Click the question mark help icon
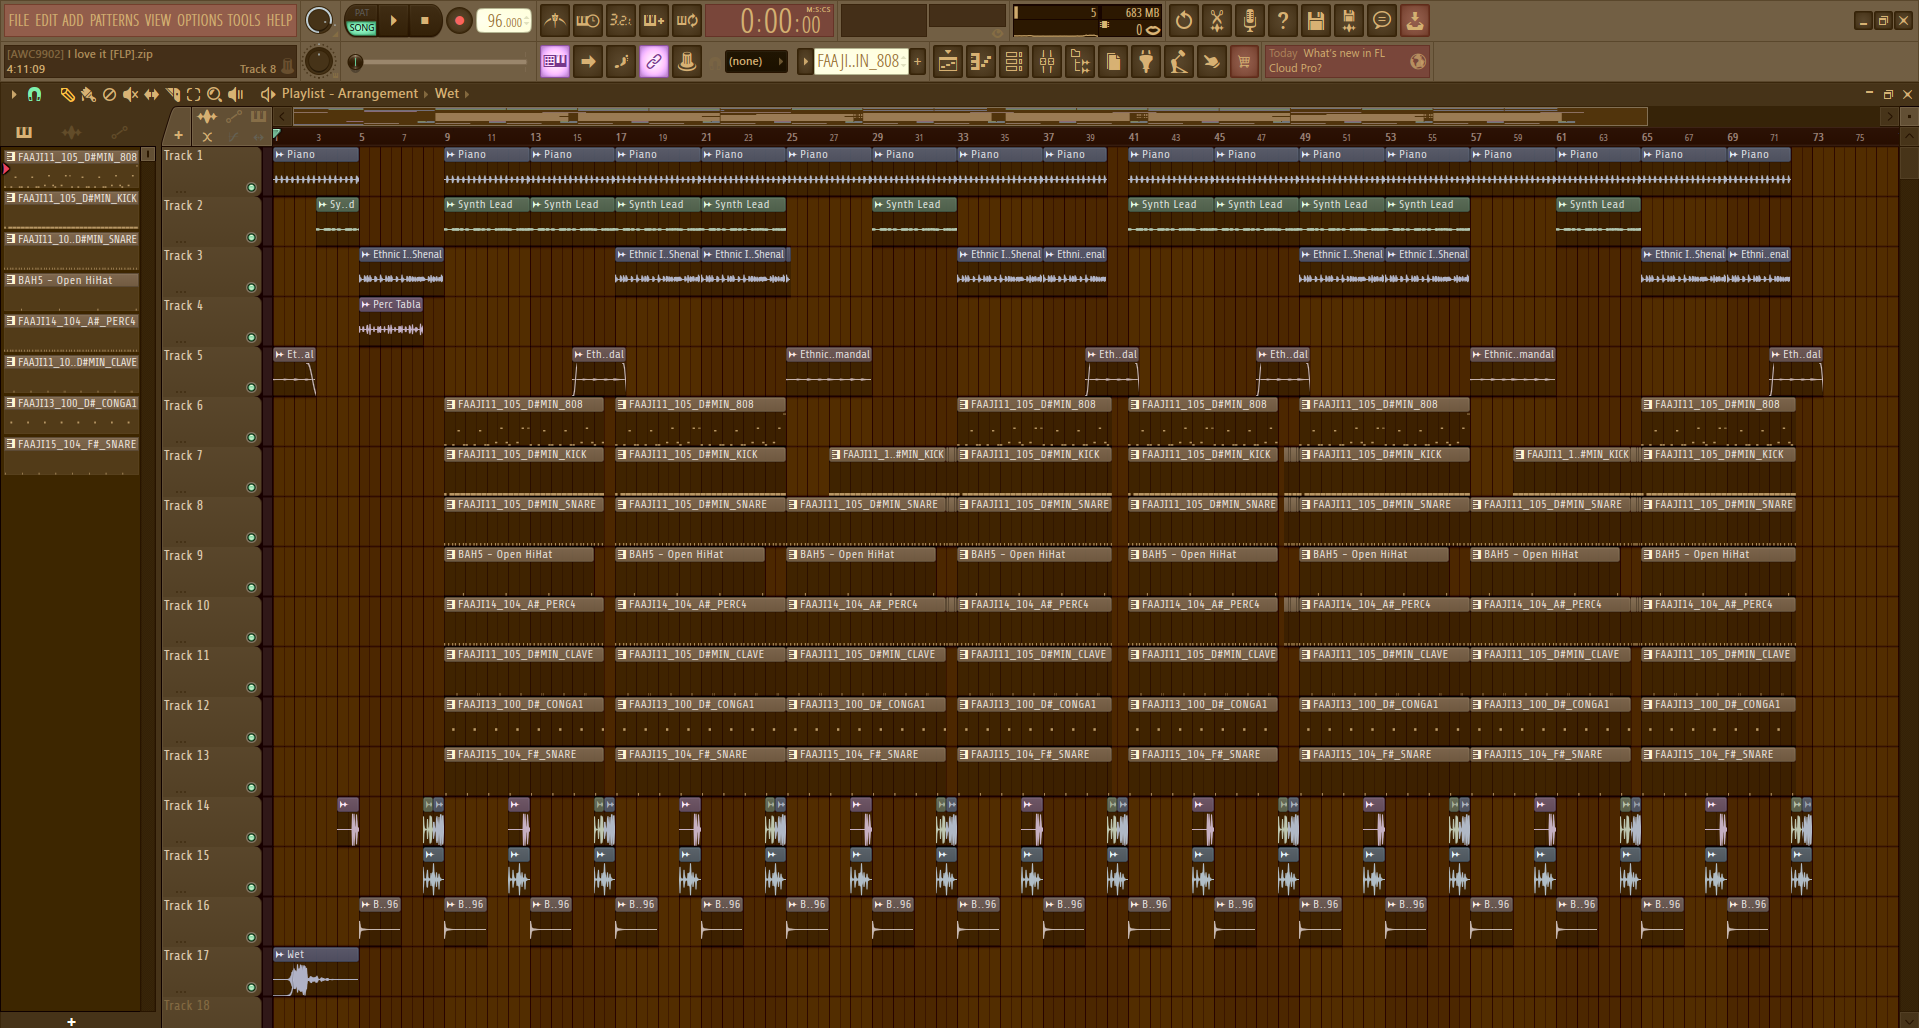 tap(1283, 20)
